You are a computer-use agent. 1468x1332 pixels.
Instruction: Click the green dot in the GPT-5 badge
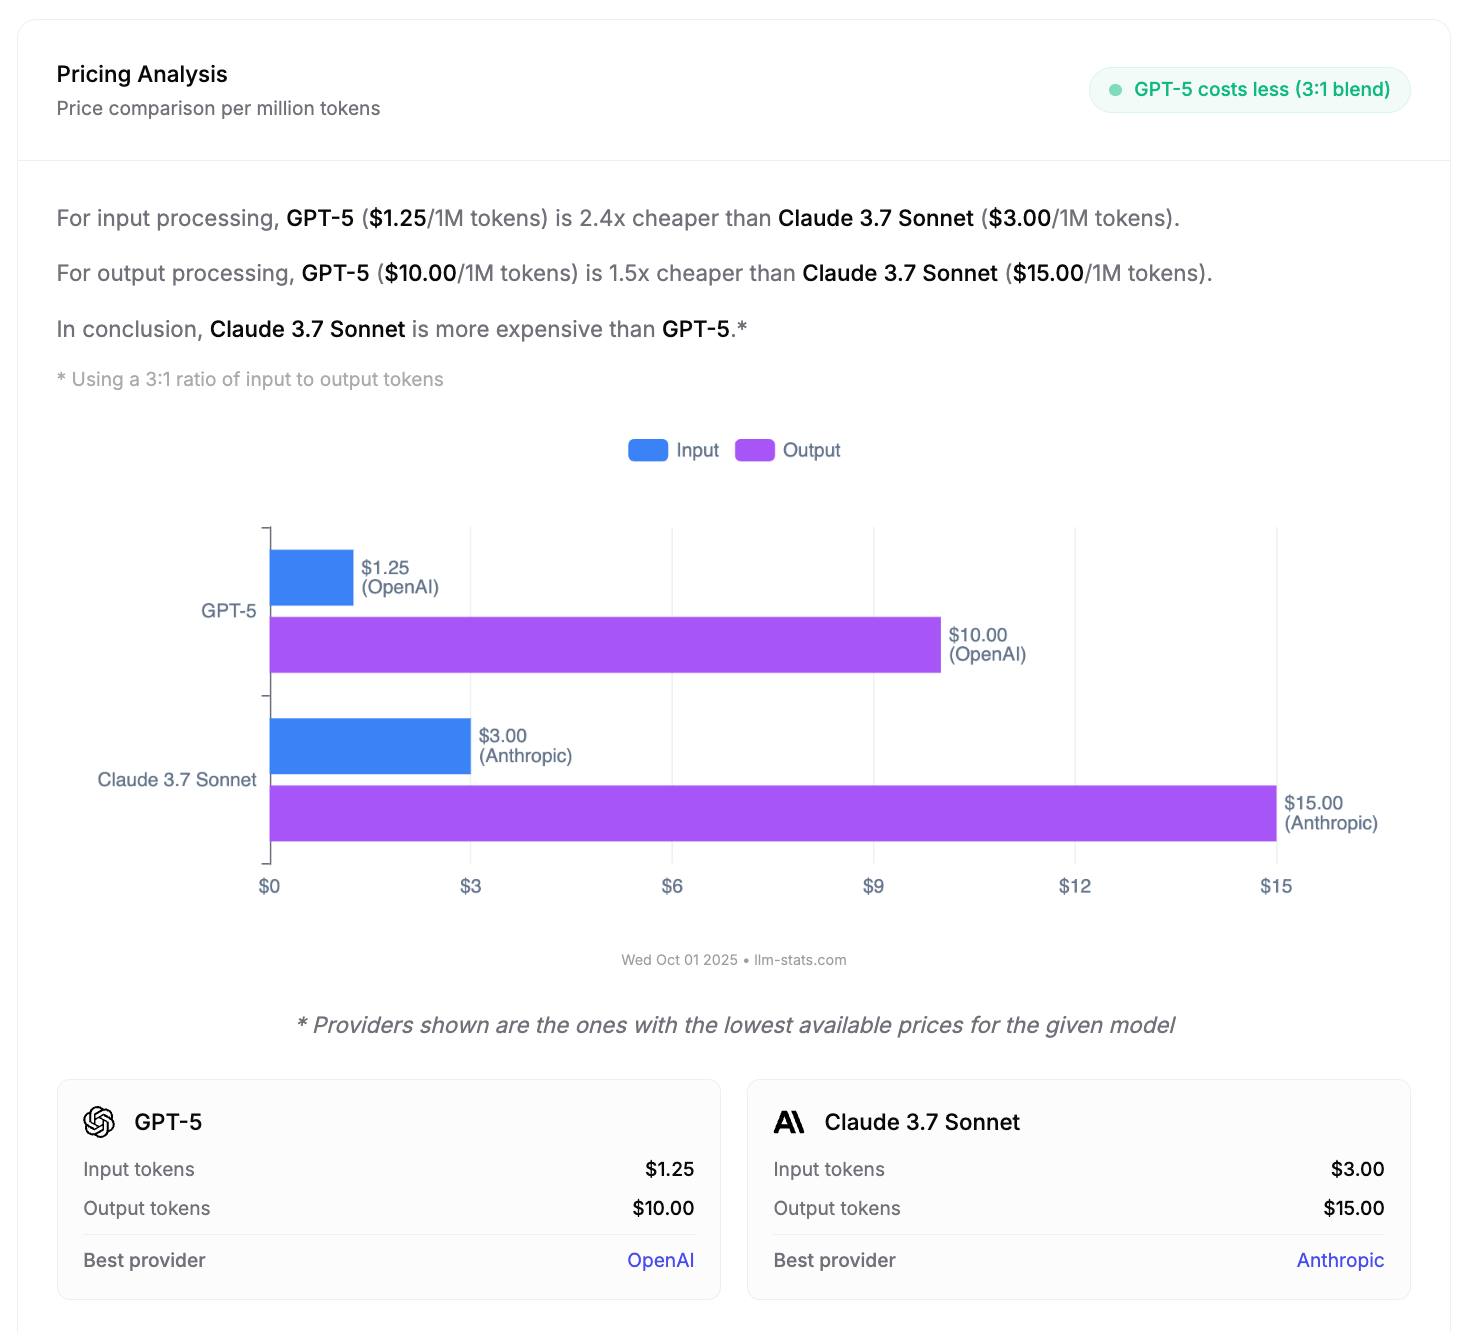pyautogui.click(x=1115, y=90)
